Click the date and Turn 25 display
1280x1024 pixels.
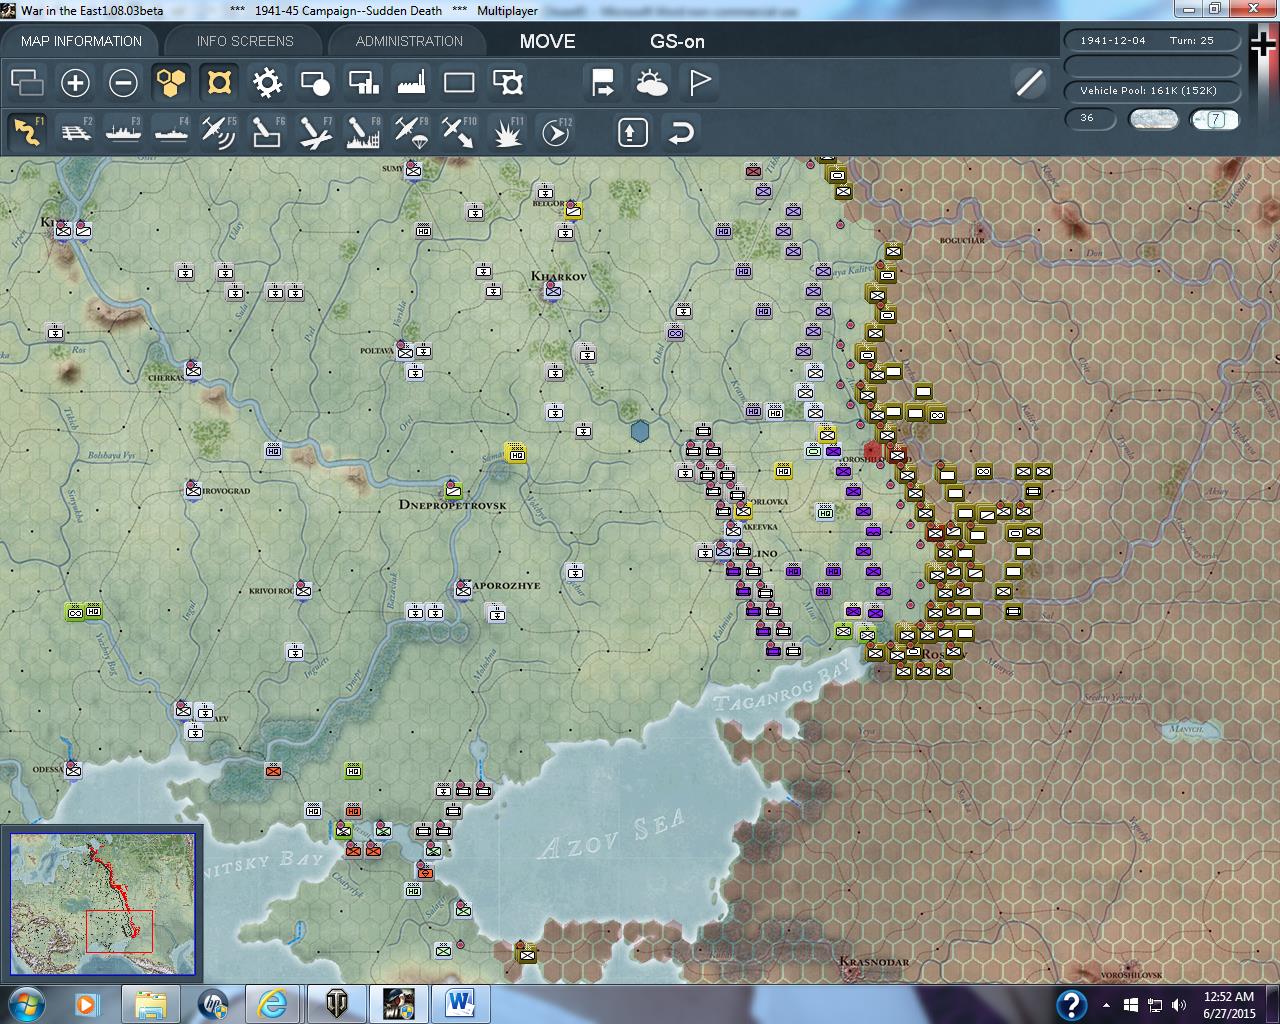(x=1152, y=41)
